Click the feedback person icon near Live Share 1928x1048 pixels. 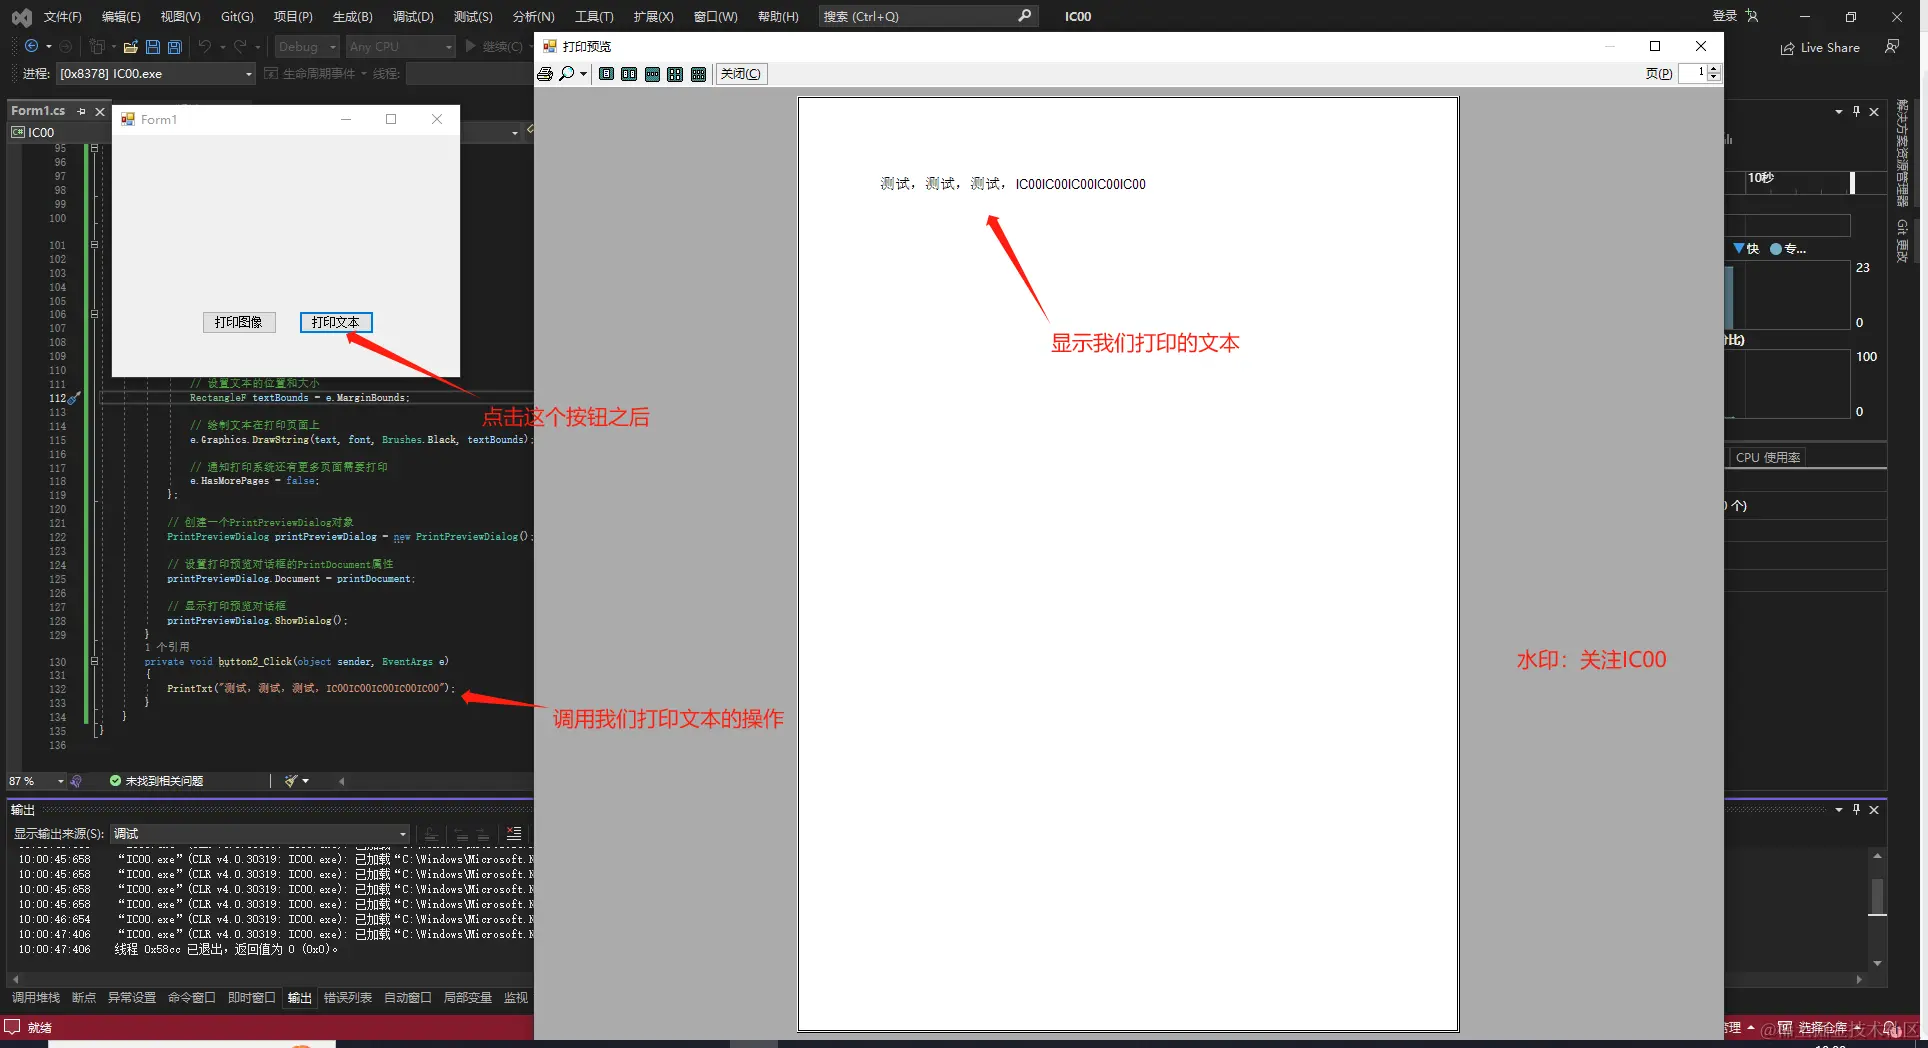(x=1892, y=47)
